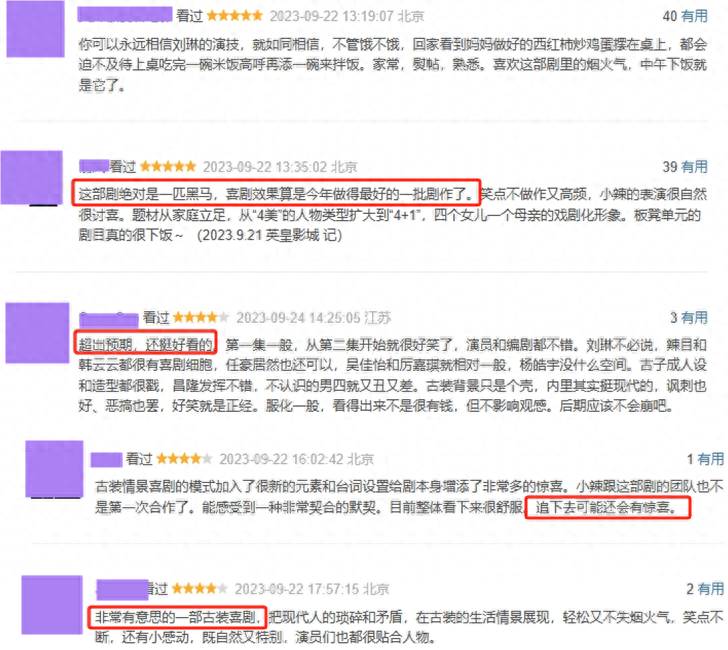Click 有用 on the 17:57:15 review

click(710, 589)
